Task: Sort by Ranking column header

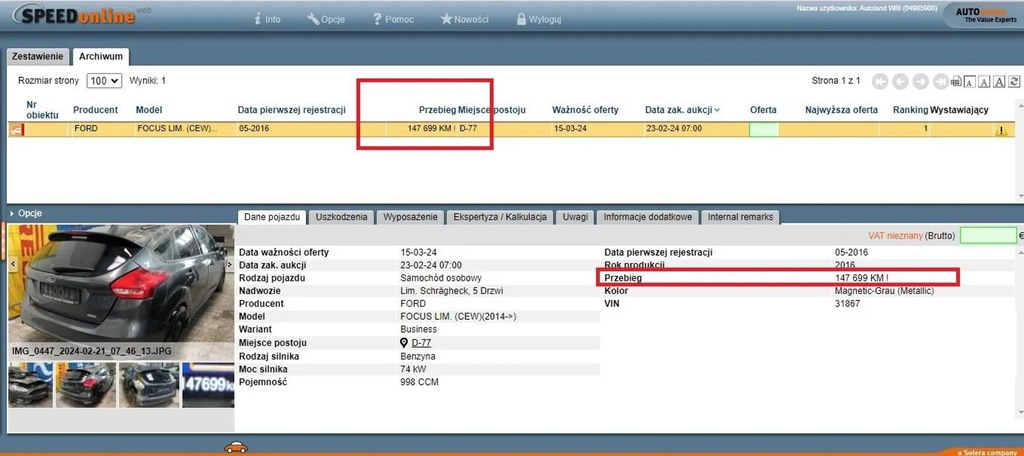Action: coord(910,110)
